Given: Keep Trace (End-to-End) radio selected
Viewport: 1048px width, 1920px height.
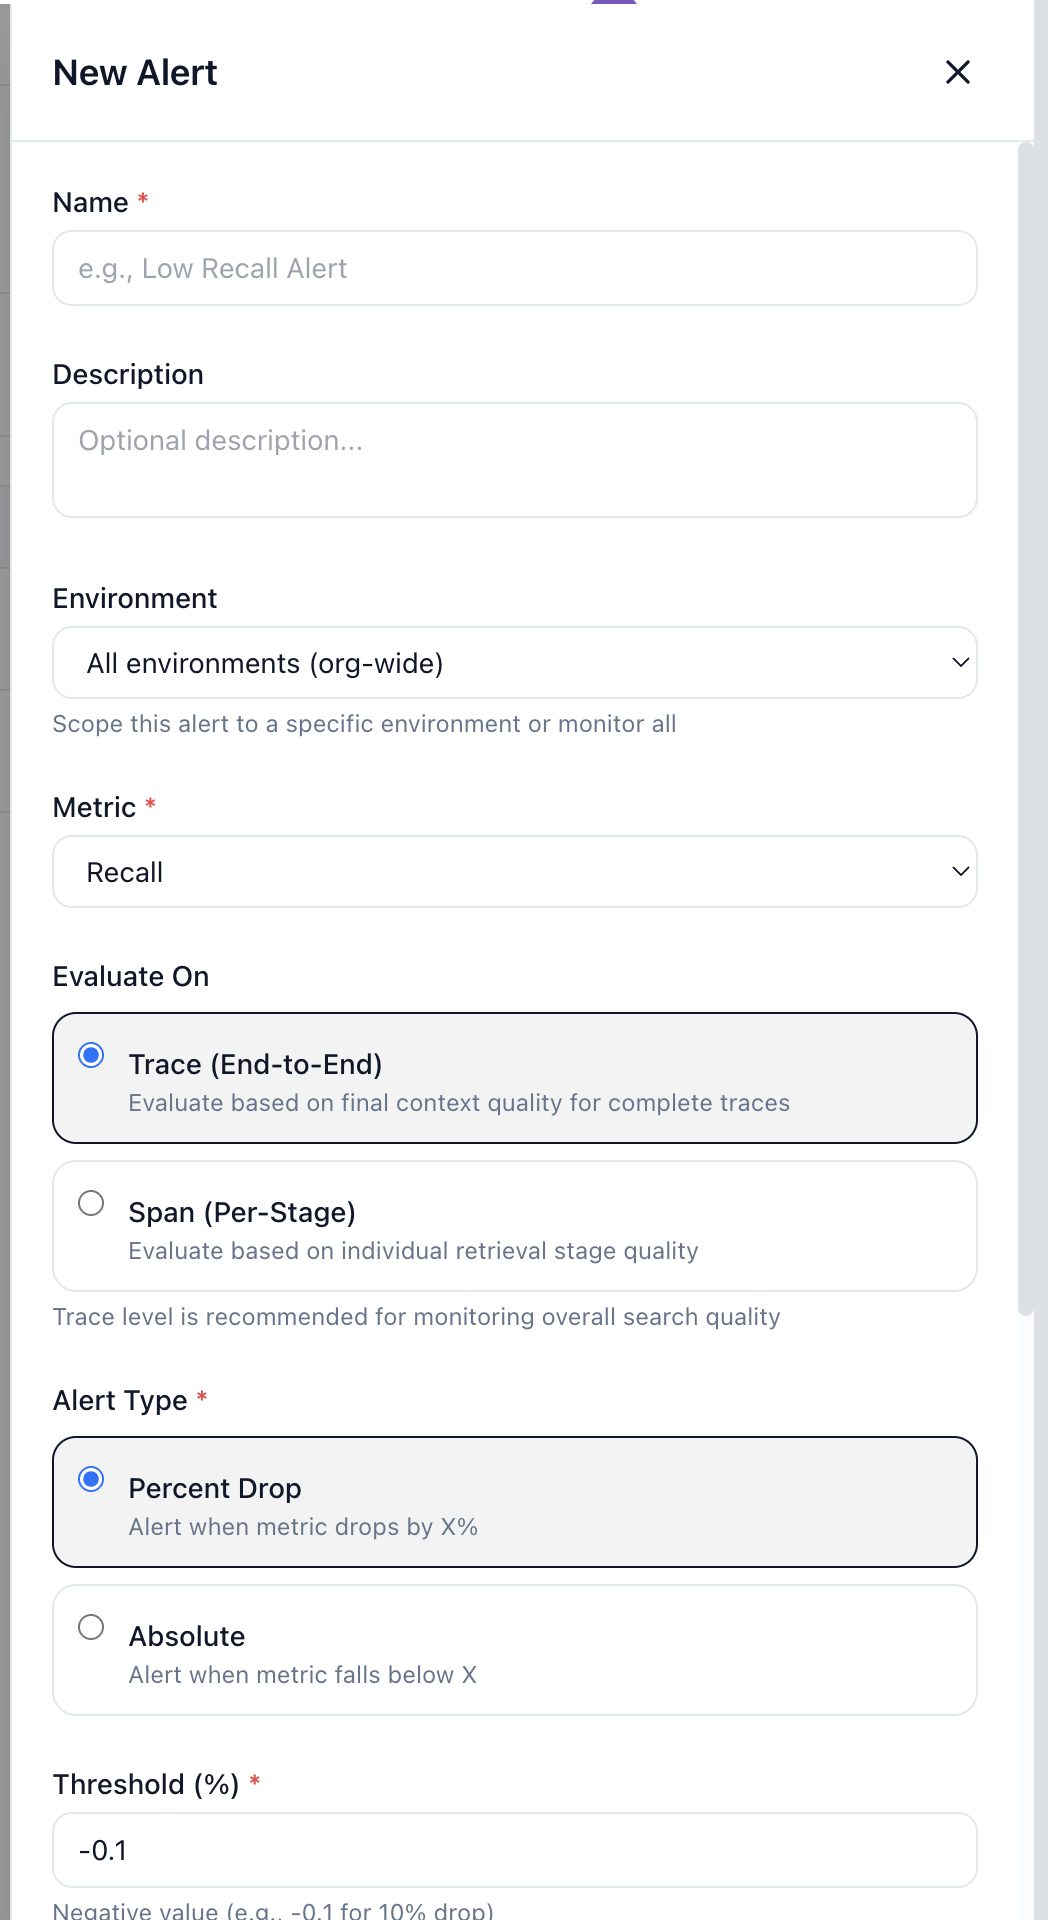Looking at the screenshot, I should click(92, 1053).
